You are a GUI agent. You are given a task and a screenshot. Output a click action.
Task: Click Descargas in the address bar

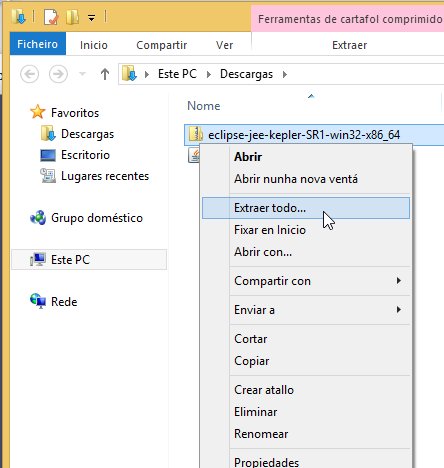coord(246,74)
